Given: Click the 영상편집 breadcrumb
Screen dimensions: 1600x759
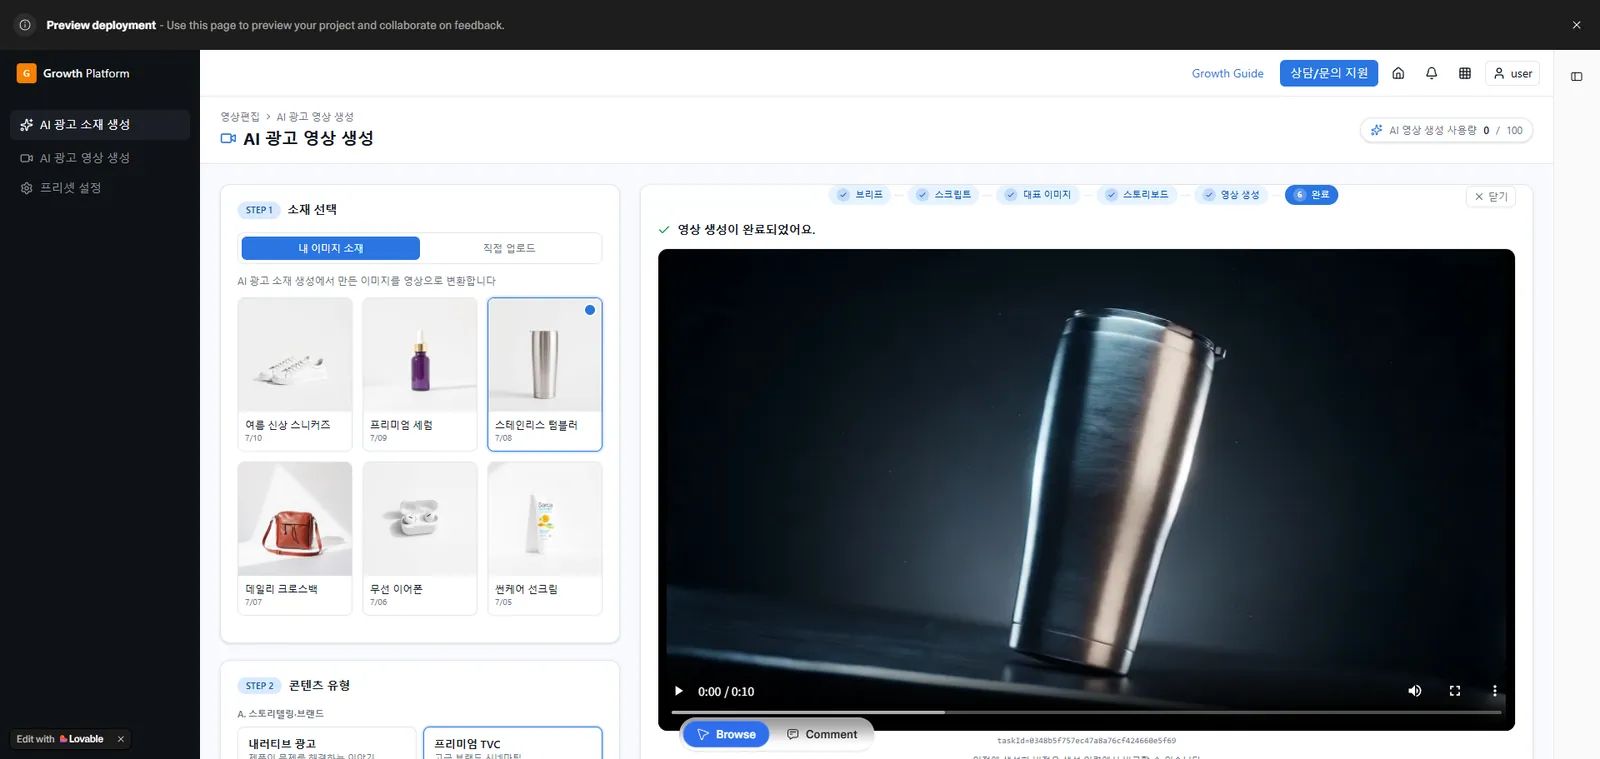Looking at the screenshot, I should [x=240, y=117].
